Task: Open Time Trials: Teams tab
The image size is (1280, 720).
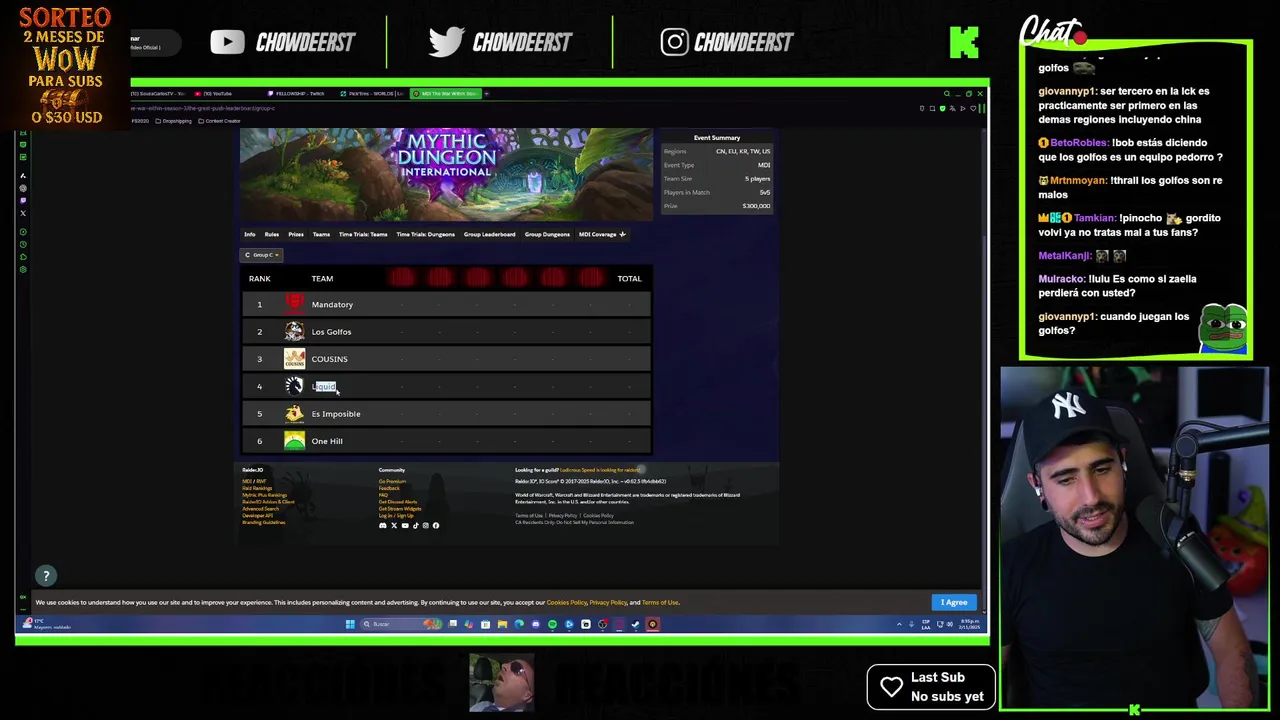Action: click(x=363, y=234)
